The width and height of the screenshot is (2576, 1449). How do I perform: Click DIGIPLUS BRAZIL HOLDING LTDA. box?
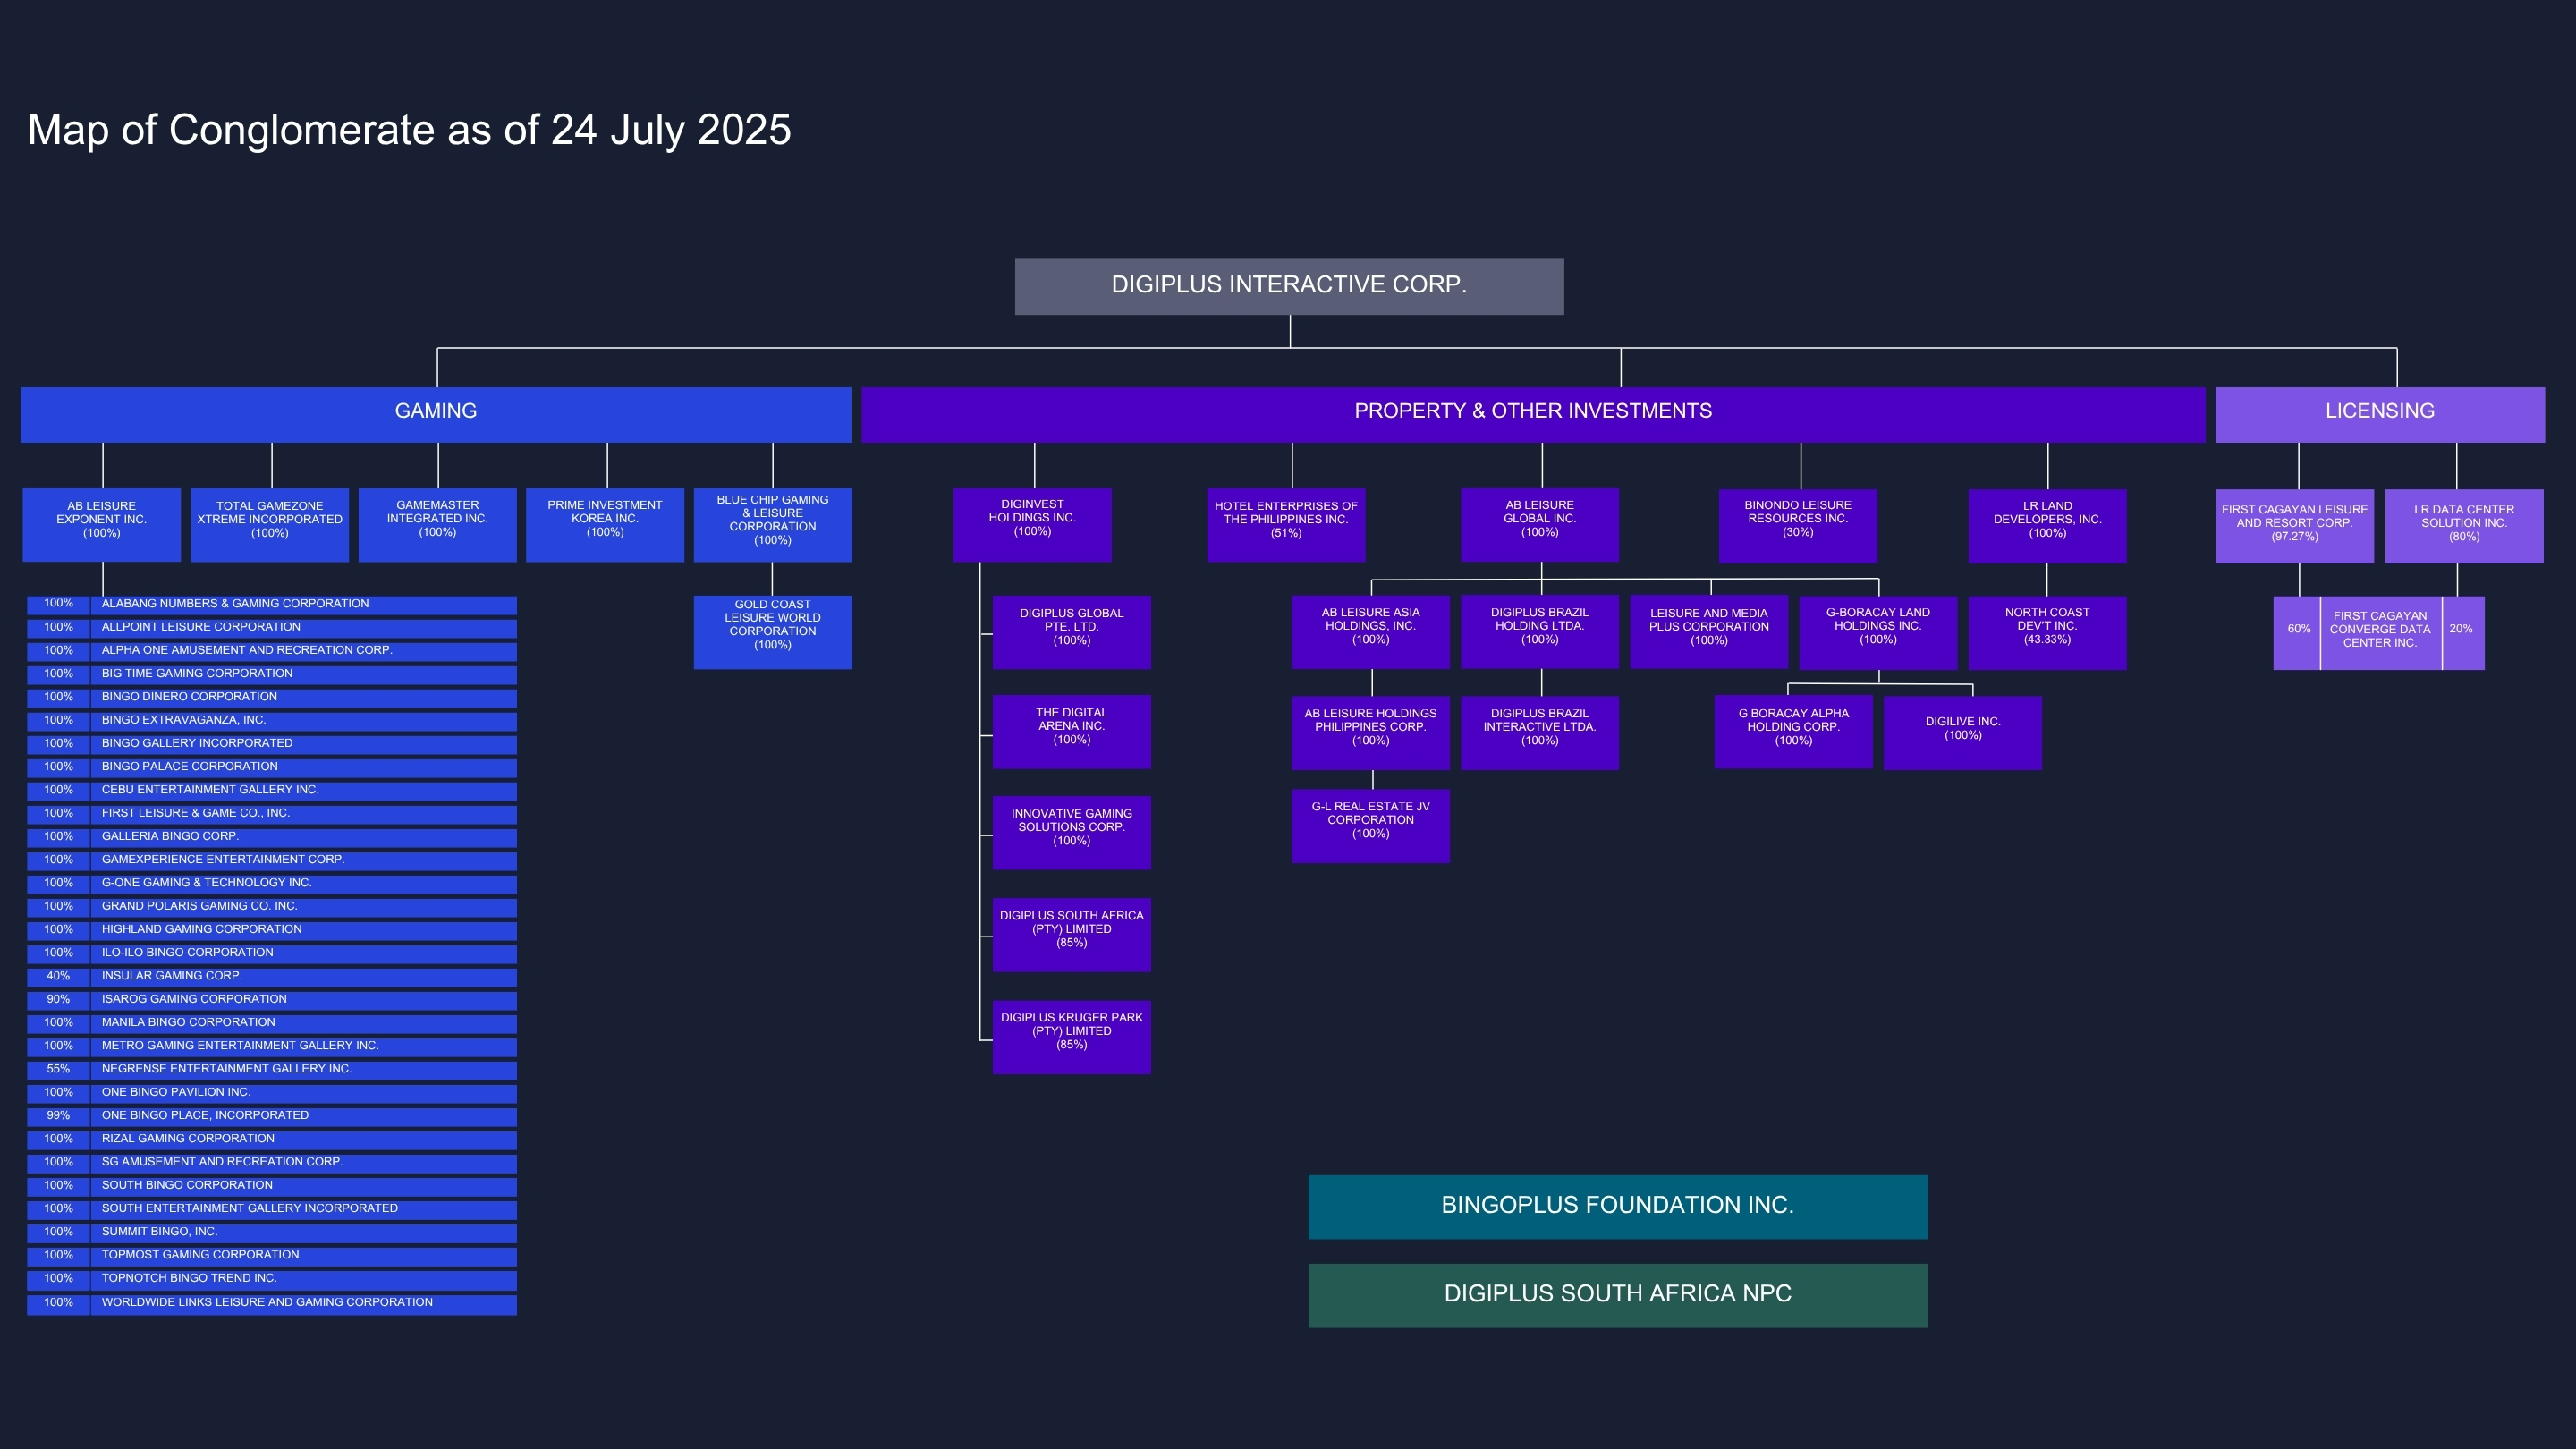[1540, 632]
